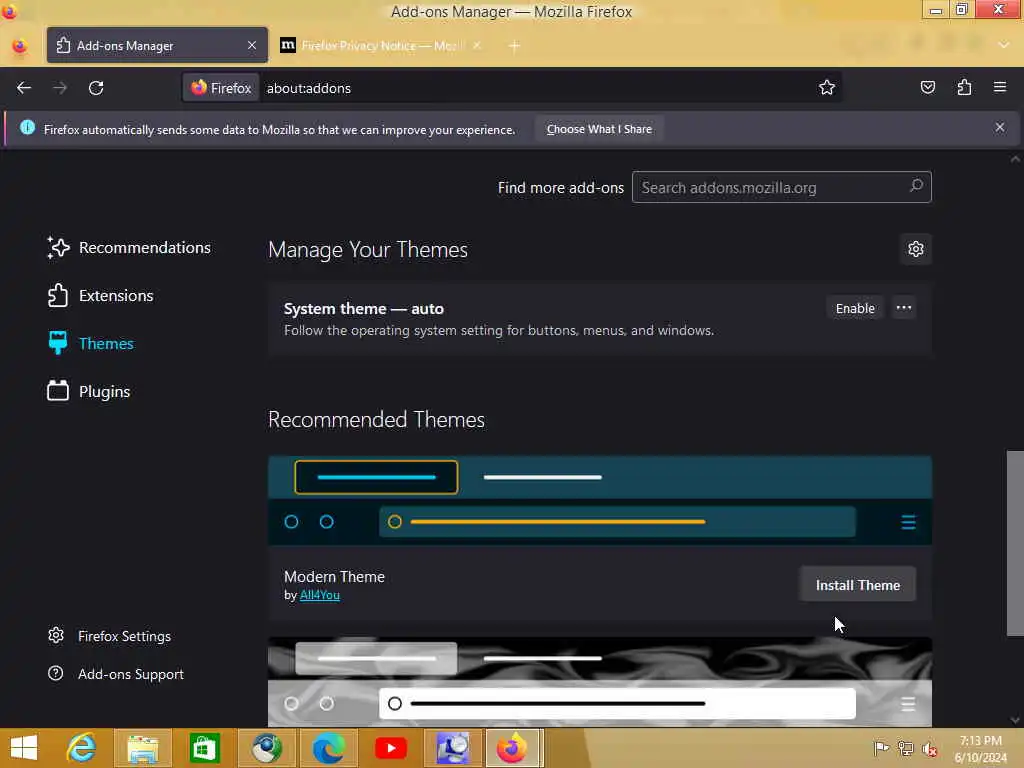Click the Firefox identity badge in address bar

[x=221, y=88]
